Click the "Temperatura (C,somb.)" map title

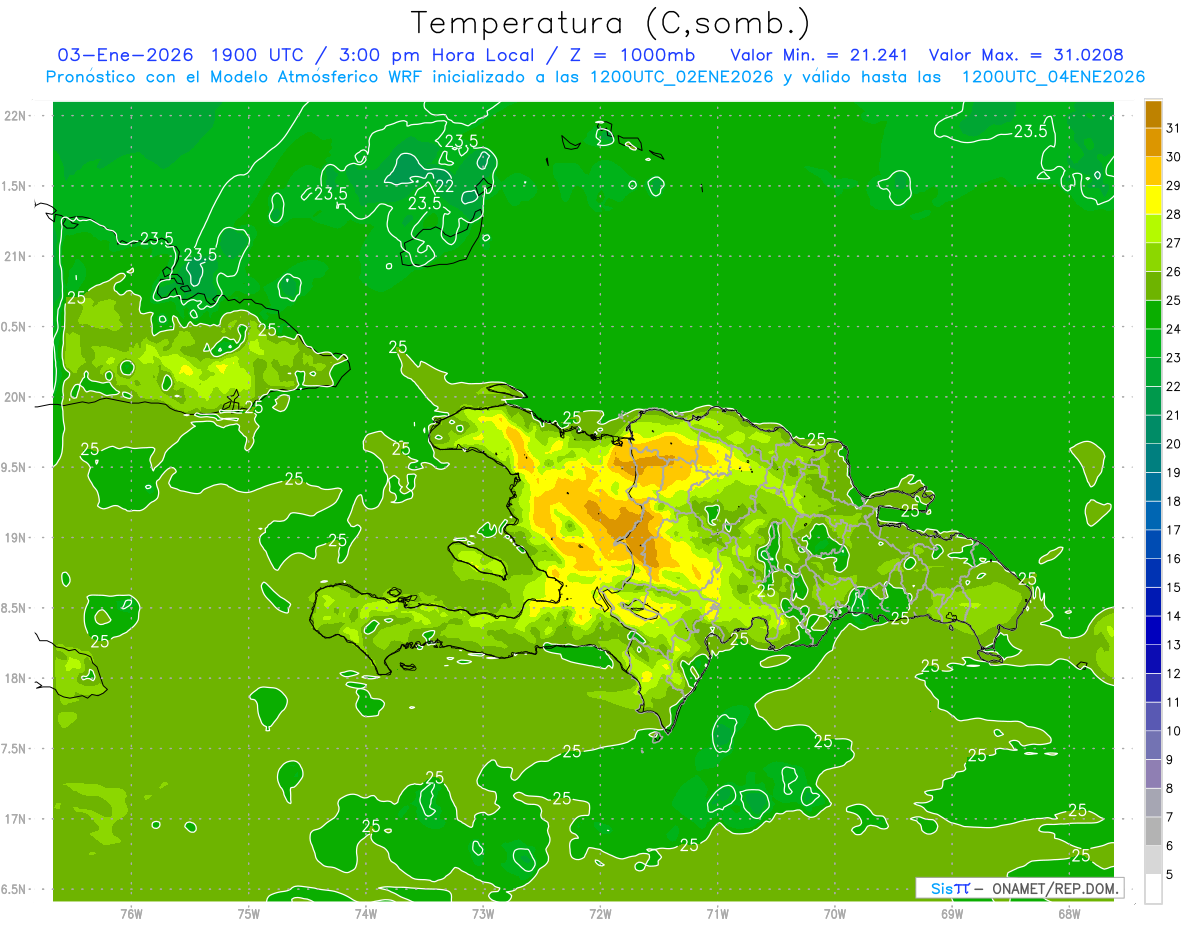610,23
